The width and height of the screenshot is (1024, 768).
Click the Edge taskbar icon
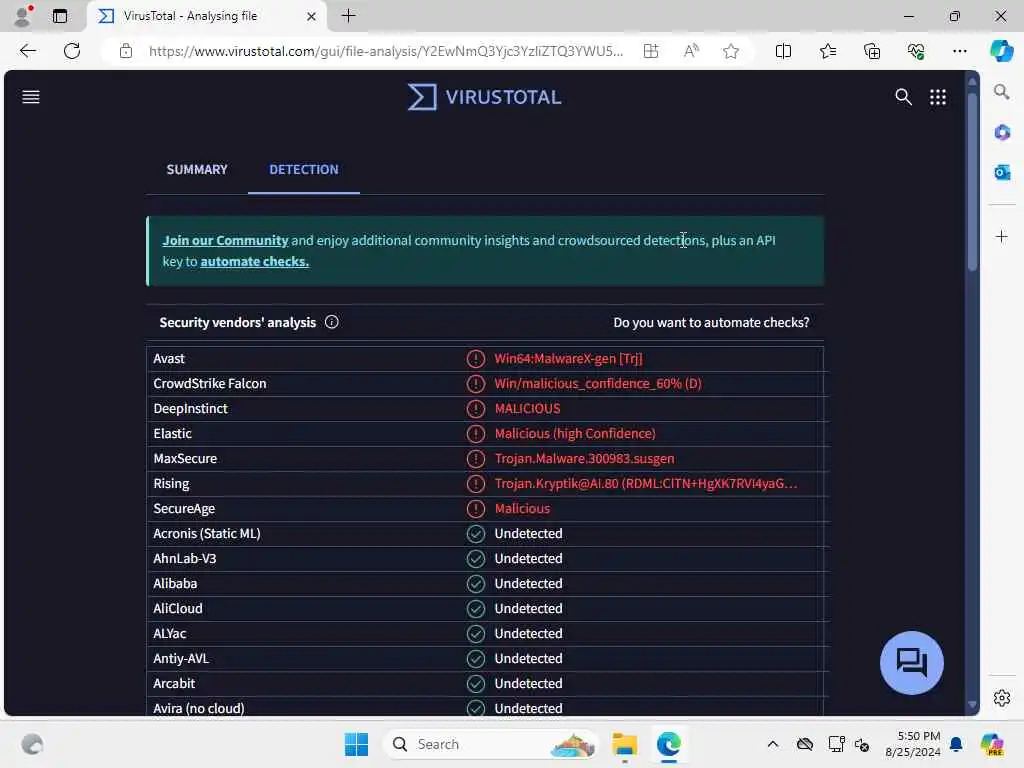coord(669,744)
